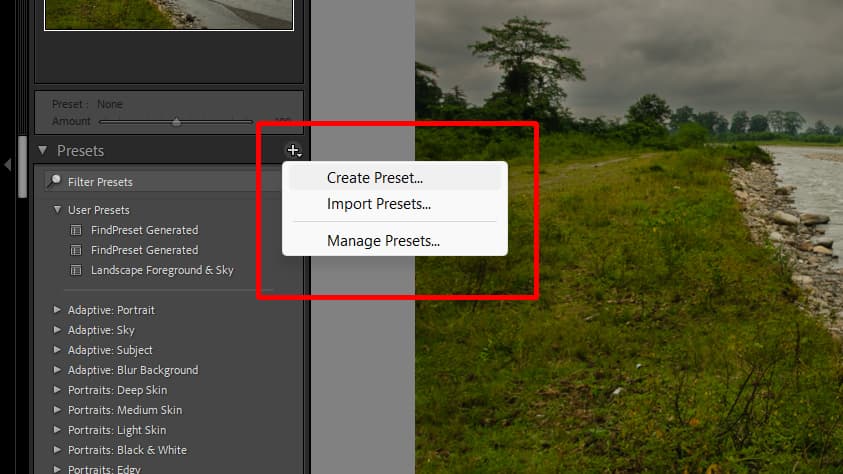The width and height of the screenshot is (843, 474).
Task: Click the plus icon in Presets header
Action: 294,150
